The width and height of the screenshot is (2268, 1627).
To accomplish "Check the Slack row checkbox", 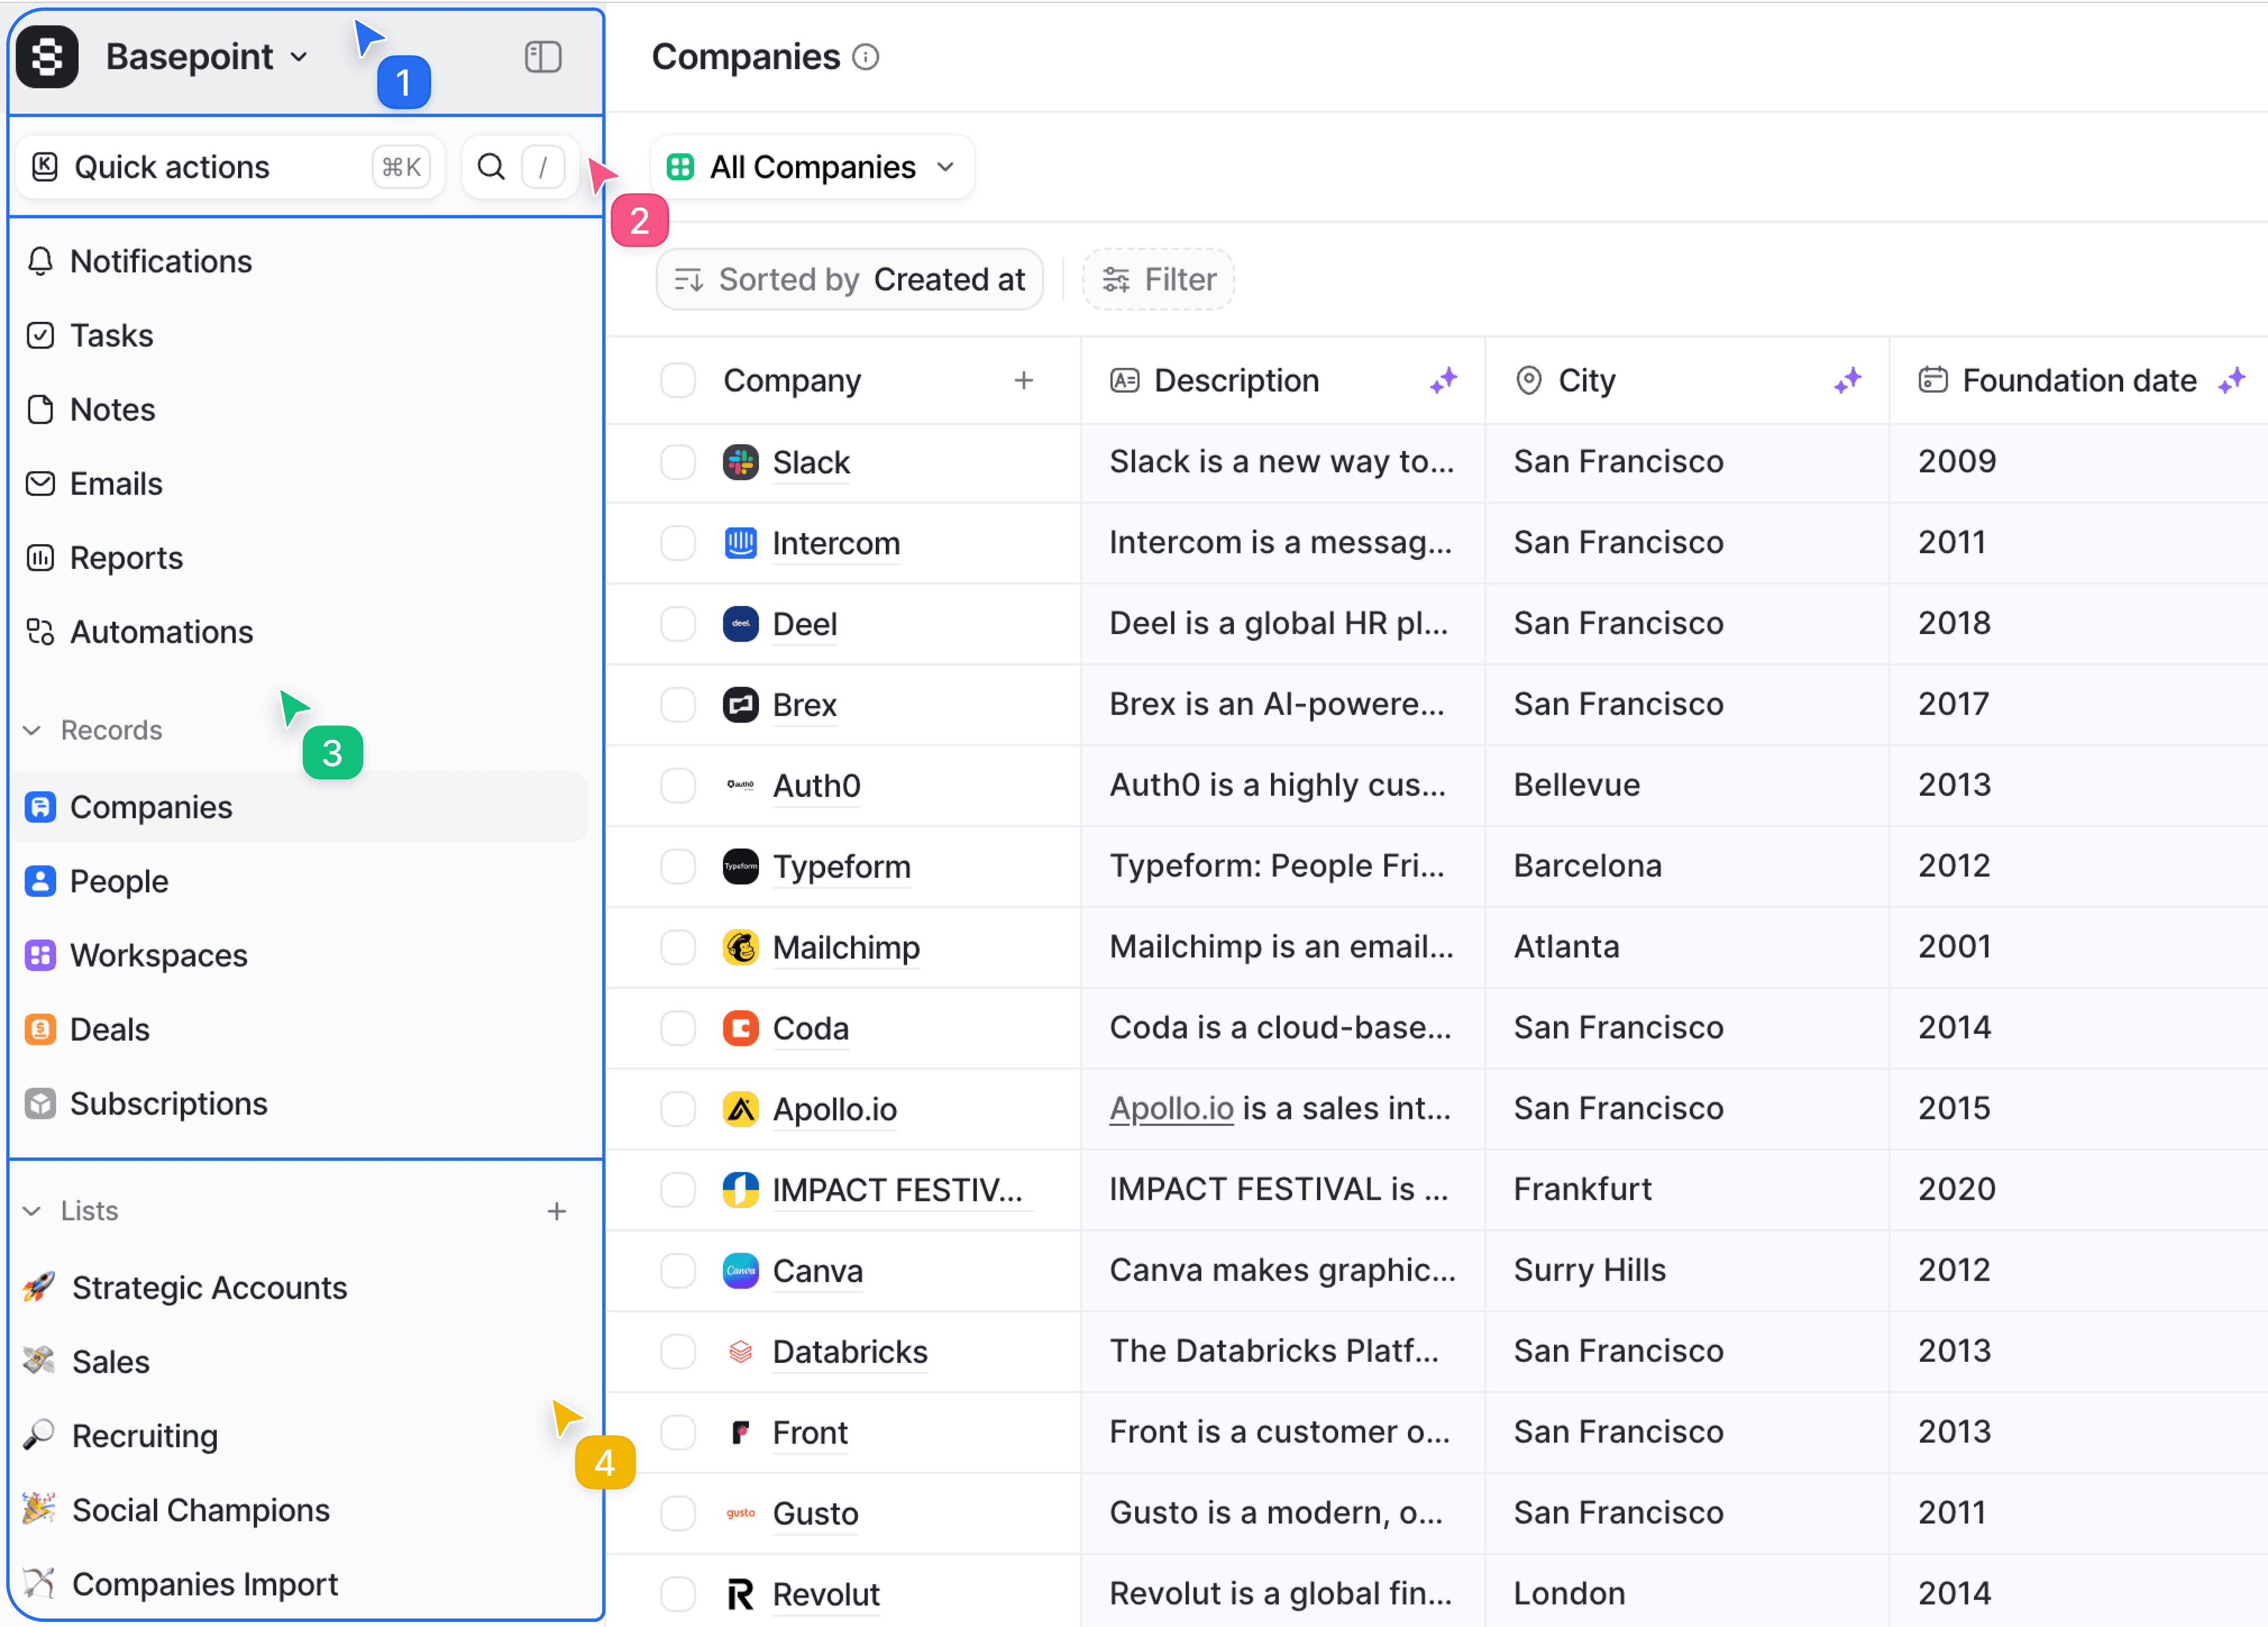I will [x=678, y=462].
